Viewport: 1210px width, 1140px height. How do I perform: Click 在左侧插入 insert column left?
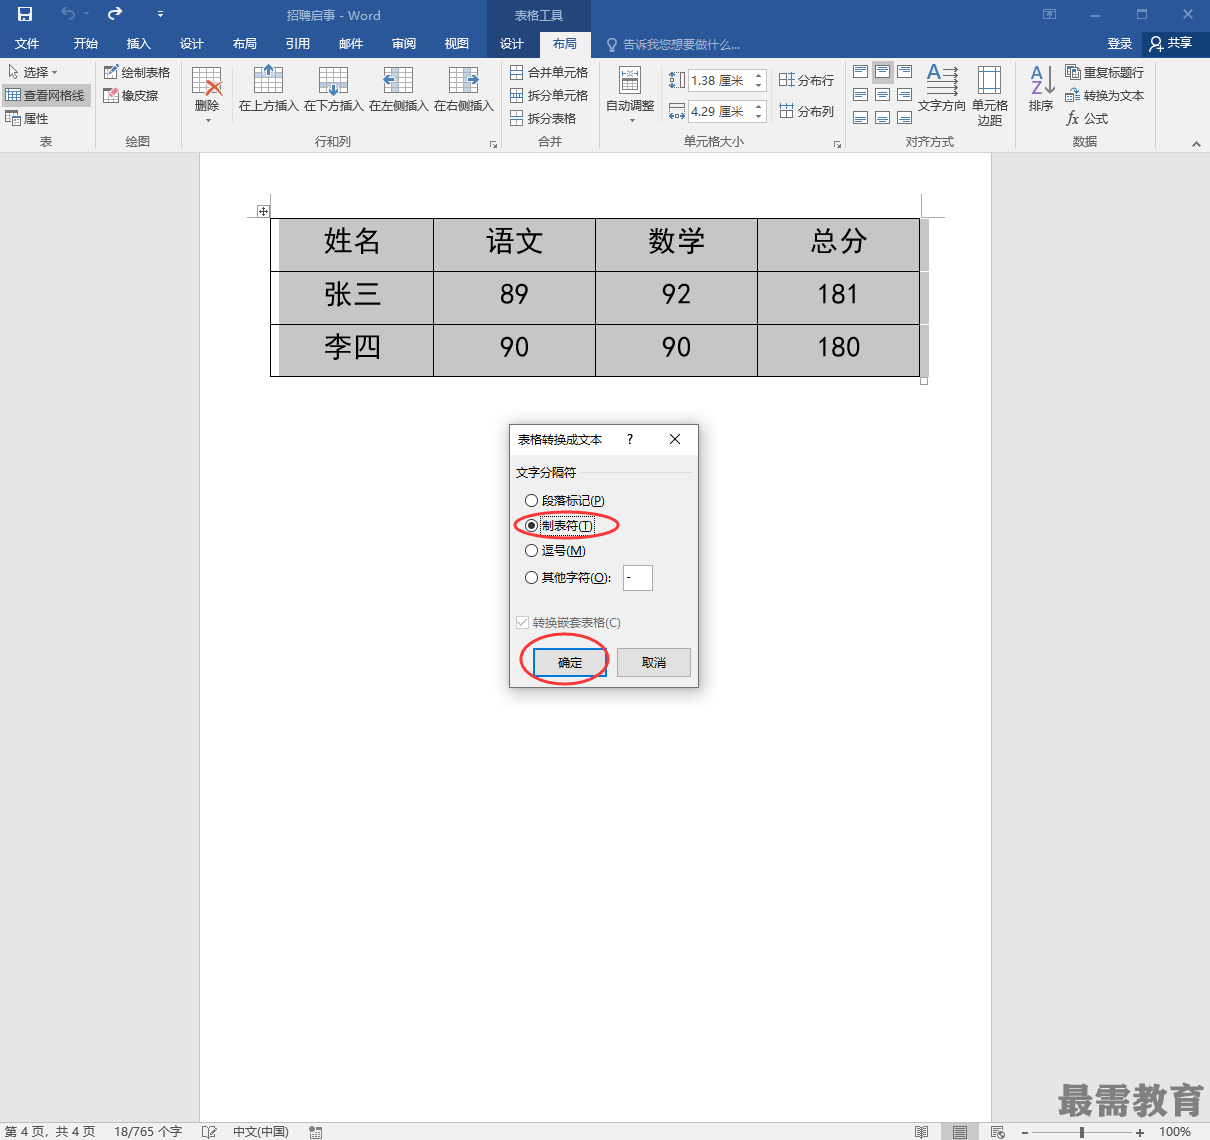398,89
